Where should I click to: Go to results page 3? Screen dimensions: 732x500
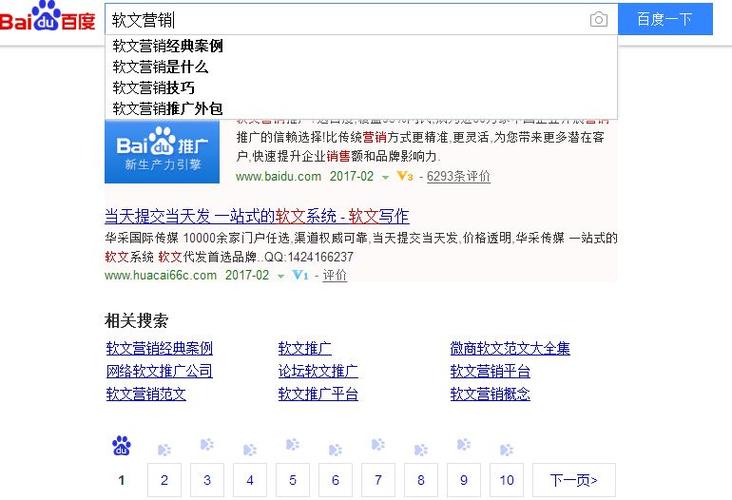pos(207,480)
